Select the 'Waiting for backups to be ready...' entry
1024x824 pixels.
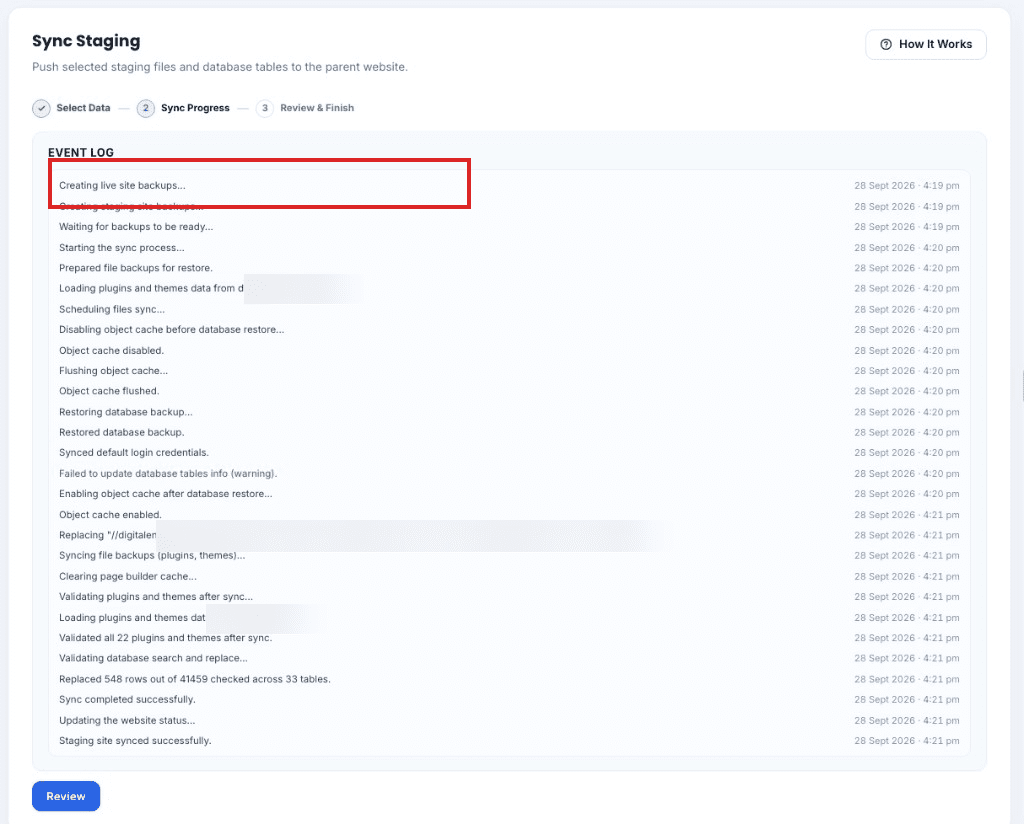136,227
